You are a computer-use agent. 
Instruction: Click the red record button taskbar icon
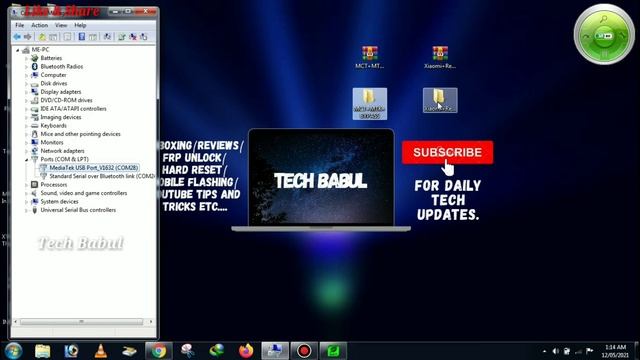pyautogui.click(x=304, y=351)
